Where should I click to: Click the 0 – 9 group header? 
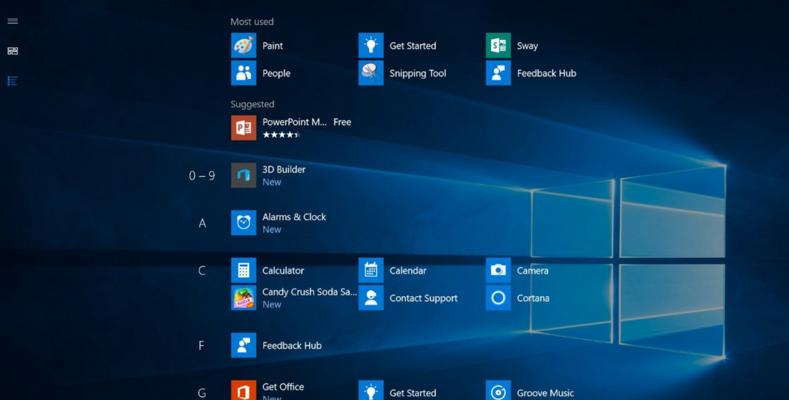tap(202, 176)
